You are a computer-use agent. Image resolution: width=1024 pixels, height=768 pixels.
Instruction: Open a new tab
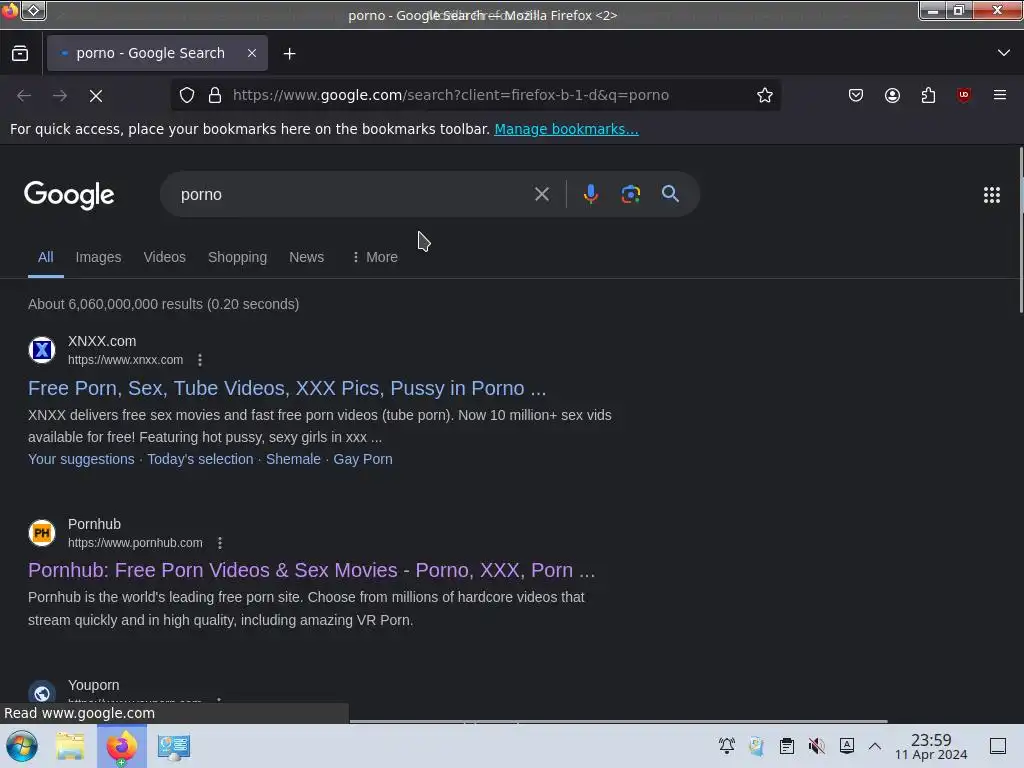(x=289, y=54)
